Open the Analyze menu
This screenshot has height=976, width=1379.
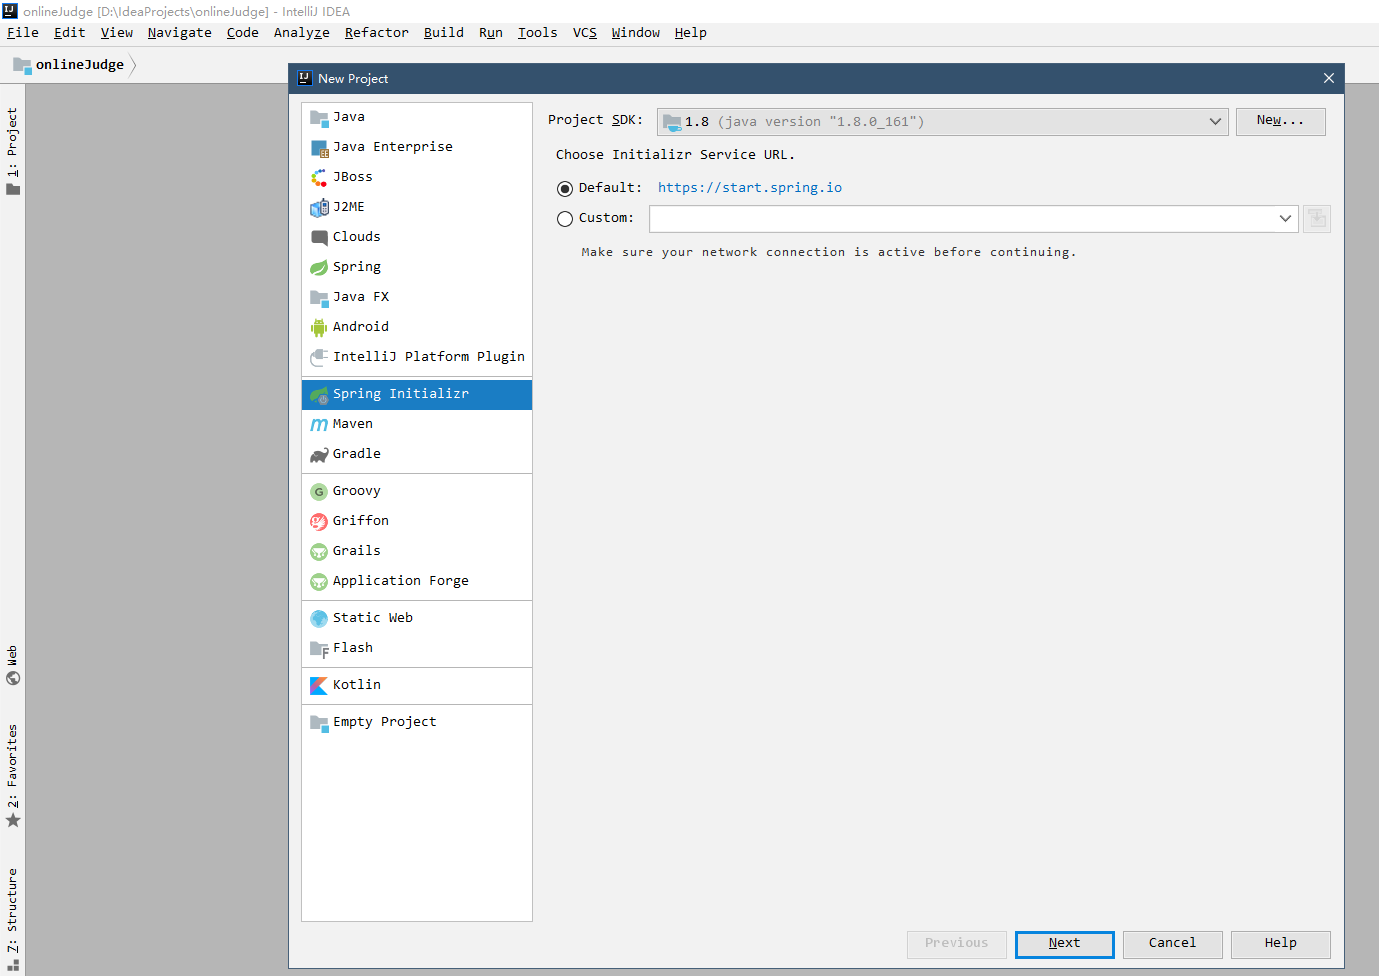(302, 33)
